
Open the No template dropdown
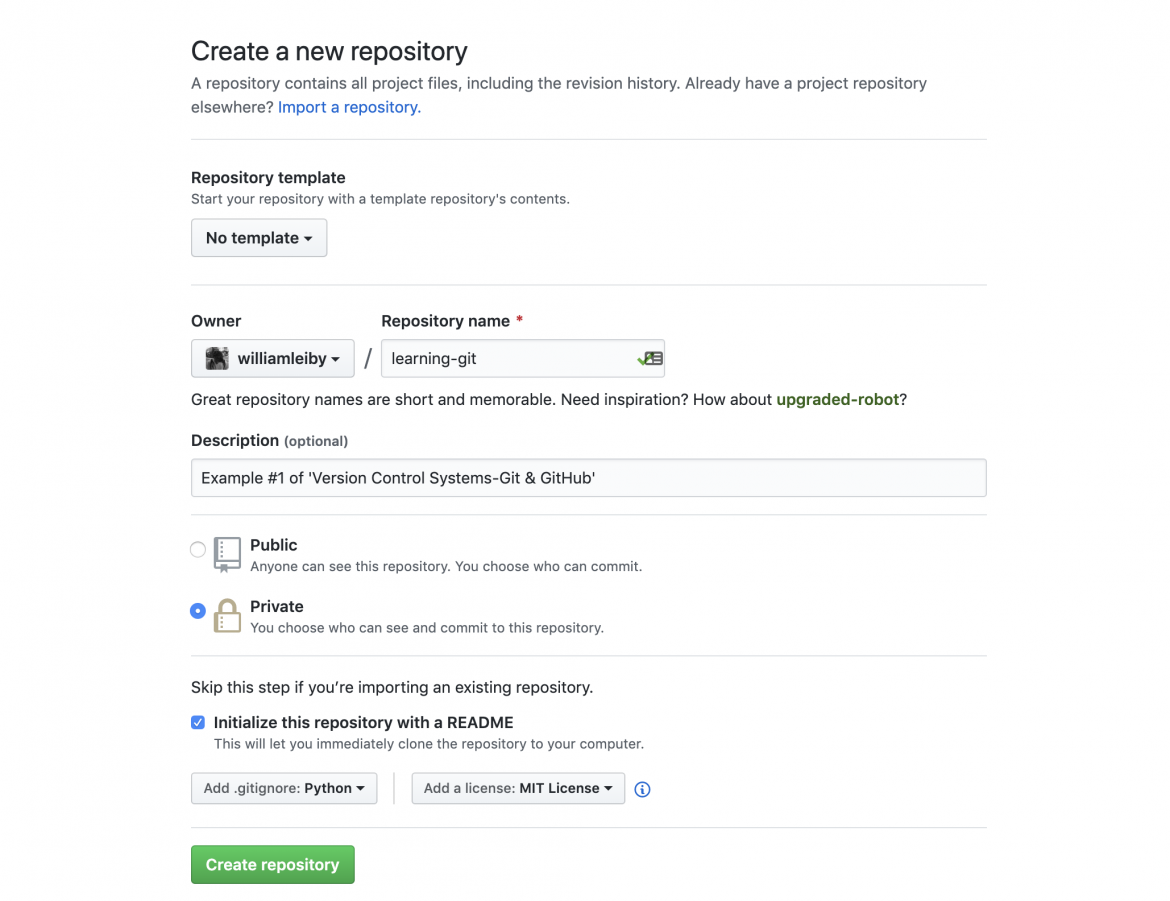(x=259, y=238)
